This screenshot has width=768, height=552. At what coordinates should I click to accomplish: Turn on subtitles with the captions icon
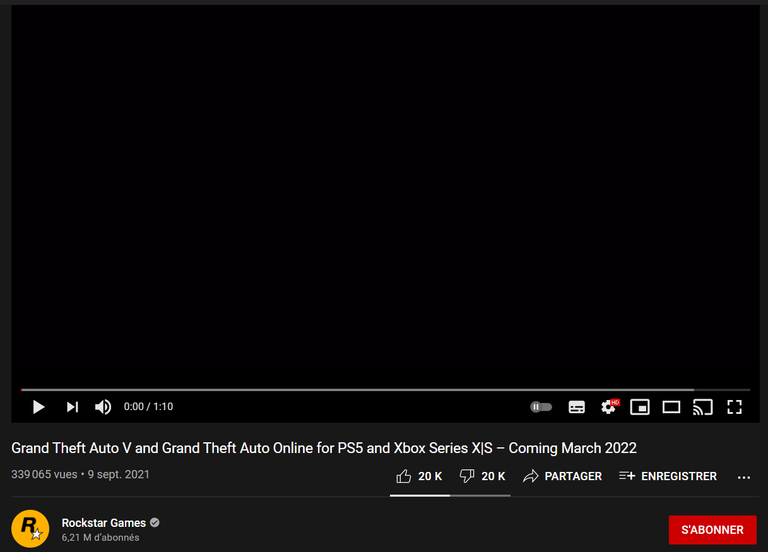click(576, 407)
